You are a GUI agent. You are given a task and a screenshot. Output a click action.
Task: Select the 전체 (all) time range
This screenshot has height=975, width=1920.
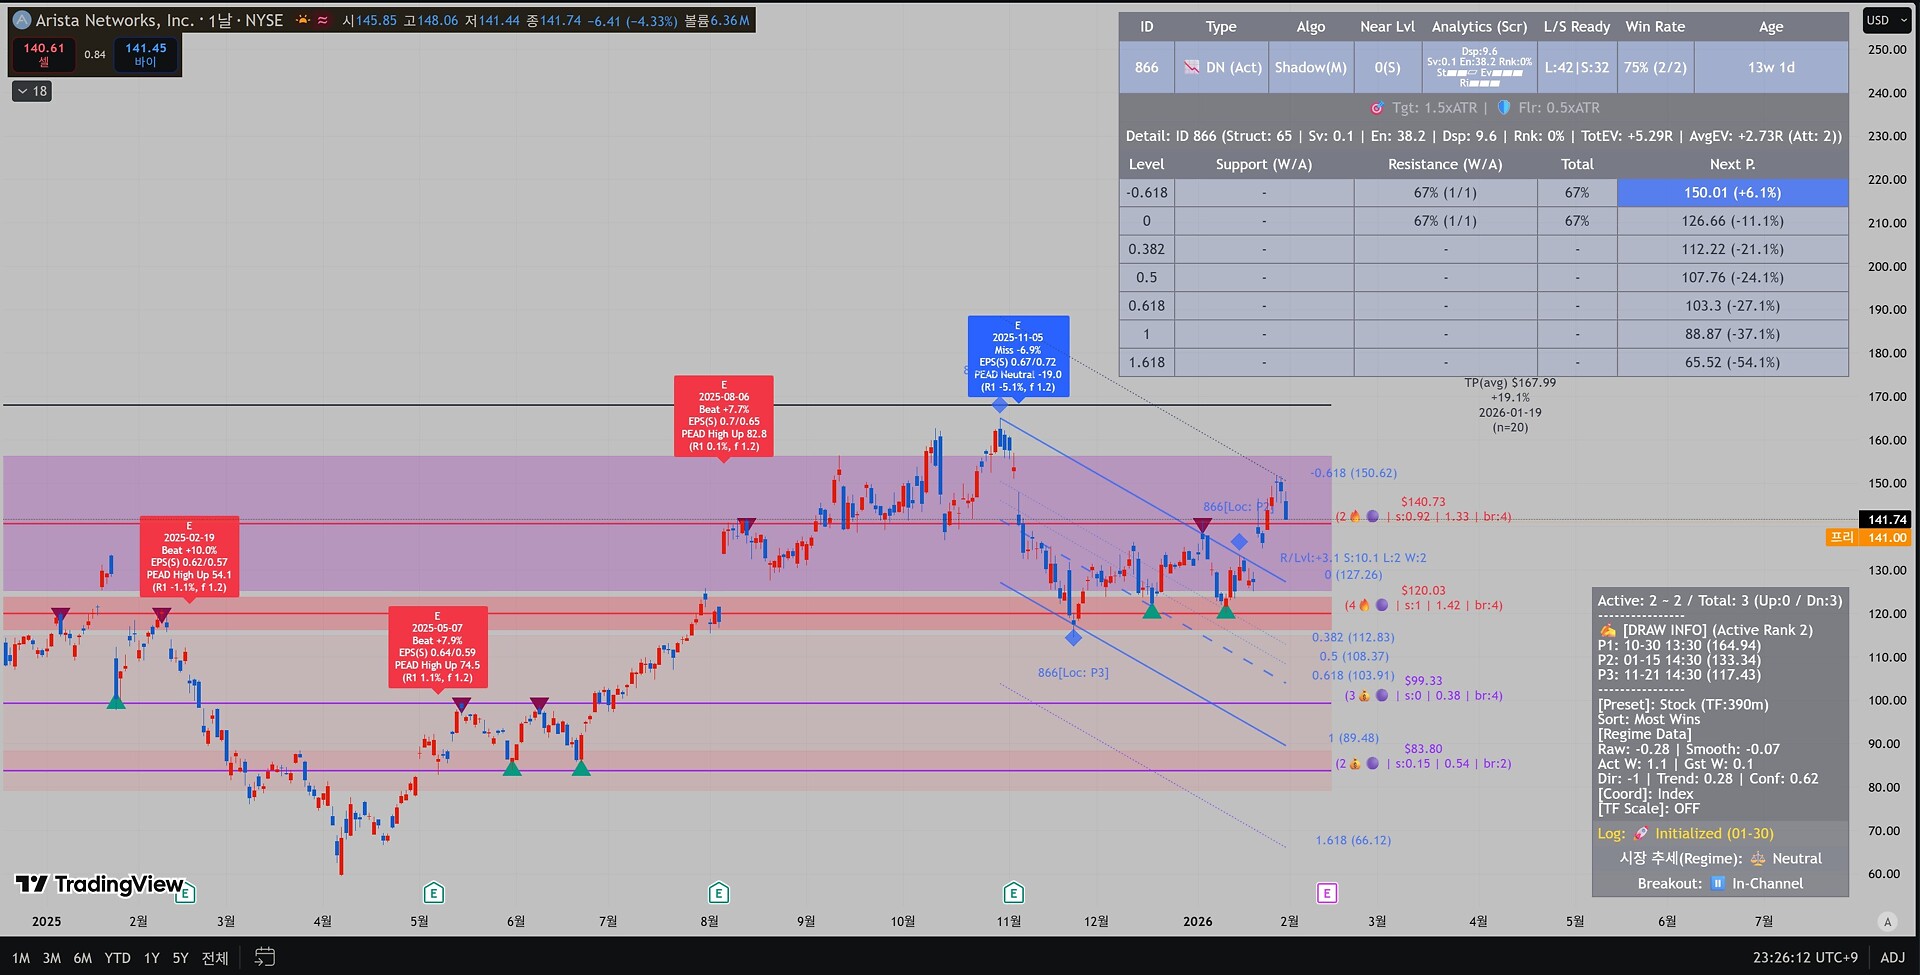(x=215, y=957)
